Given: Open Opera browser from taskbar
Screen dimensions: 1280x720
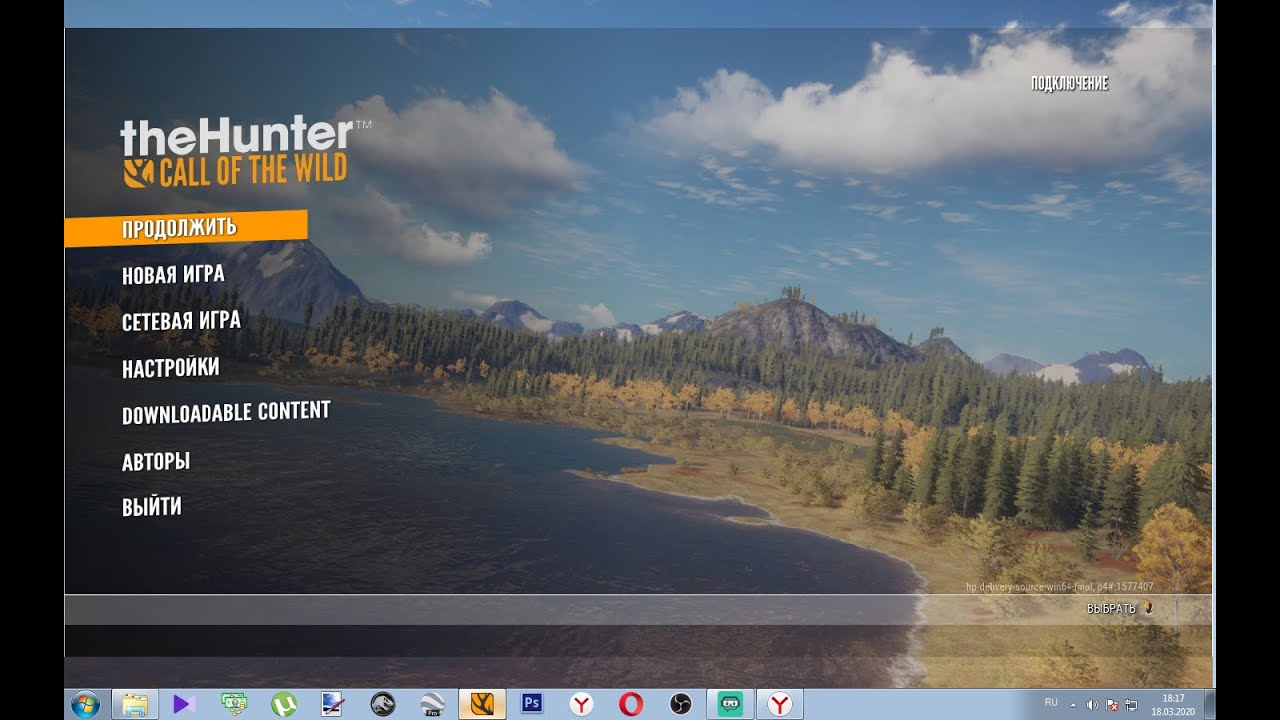Looking at the screenshot, I should 631,704.
